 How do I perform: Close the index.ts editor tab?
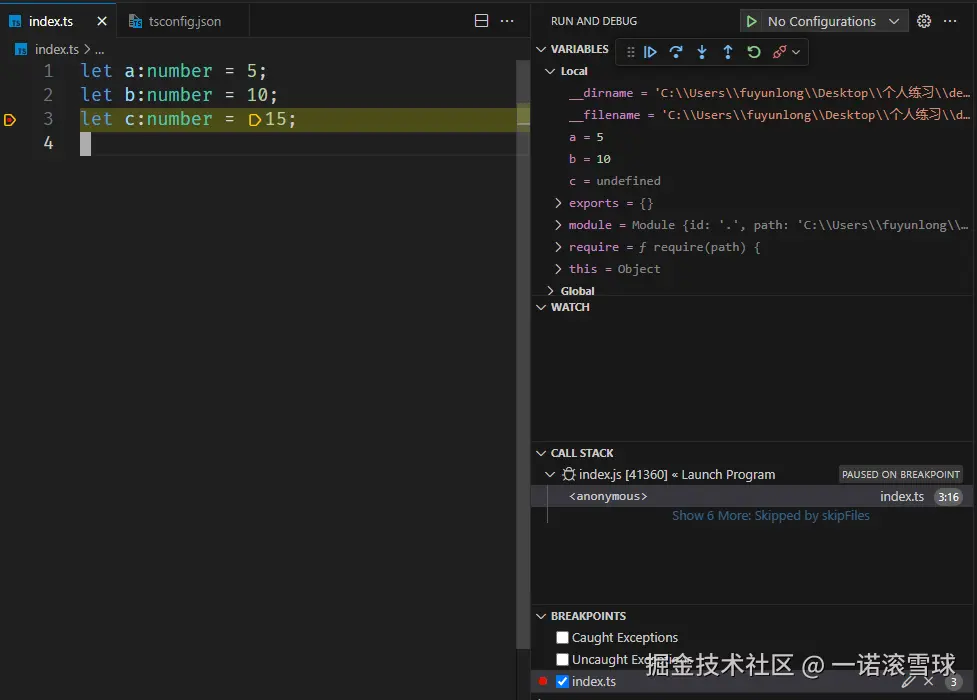click(x=101, y=21)
